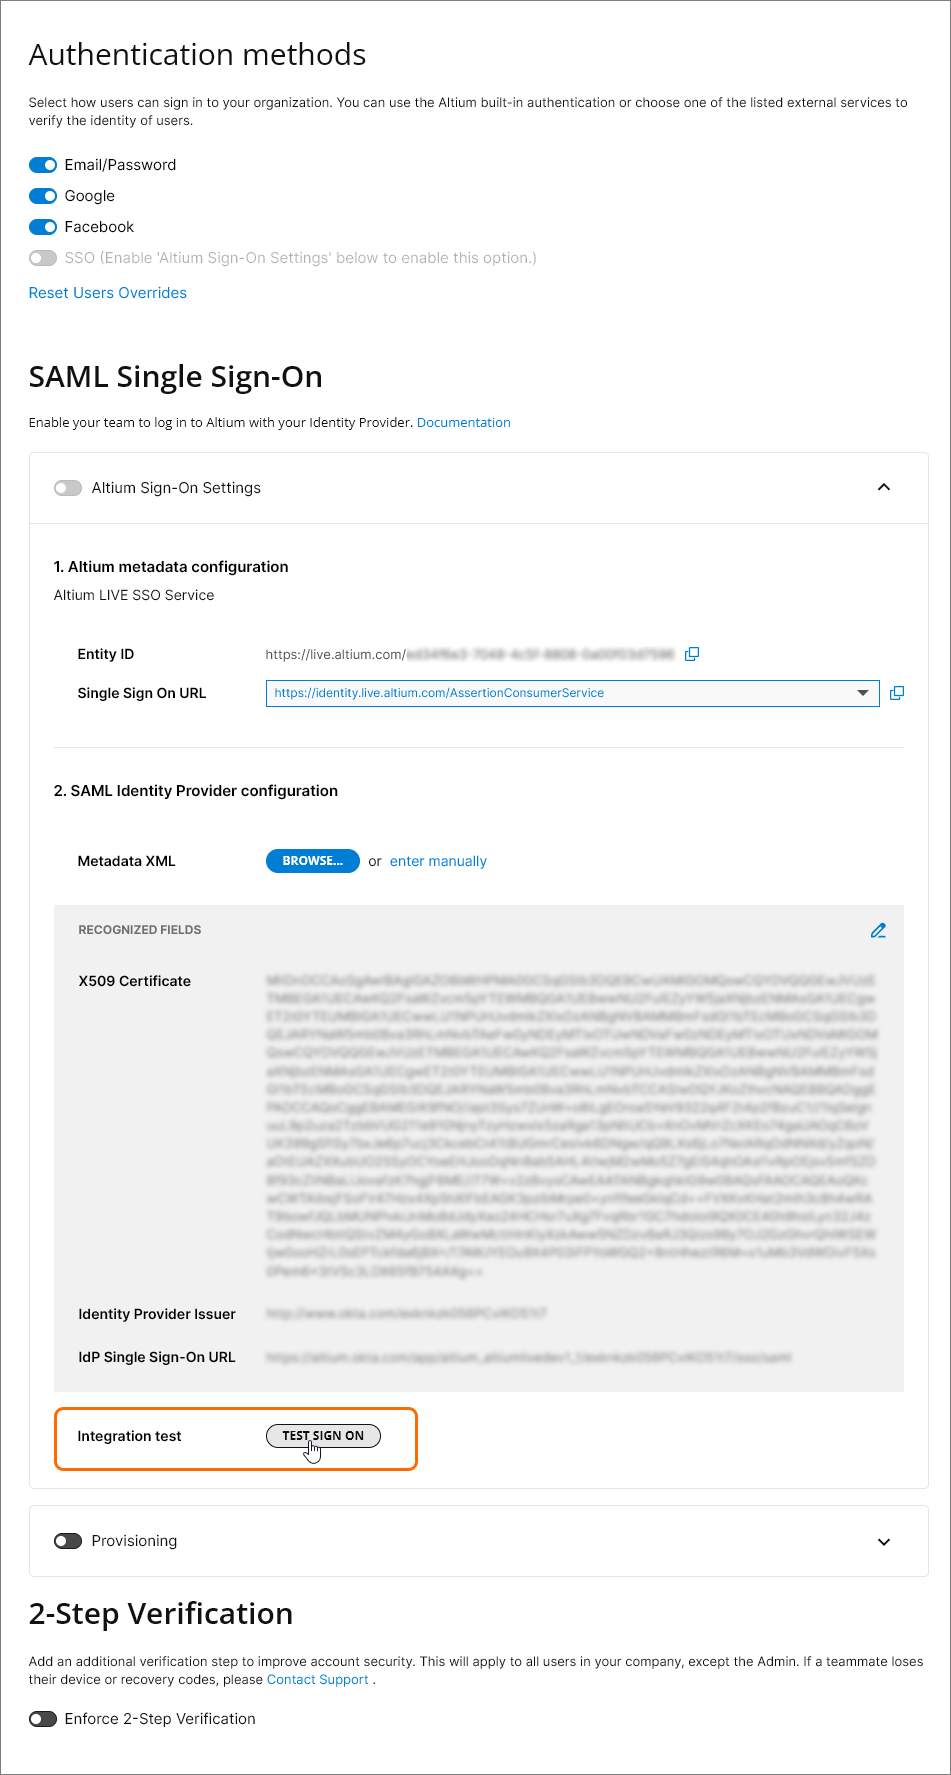The width and height of the screenshot is (951, 1775).
Task: Open the Contact Support link
Action: click(x=318, y=1680)
